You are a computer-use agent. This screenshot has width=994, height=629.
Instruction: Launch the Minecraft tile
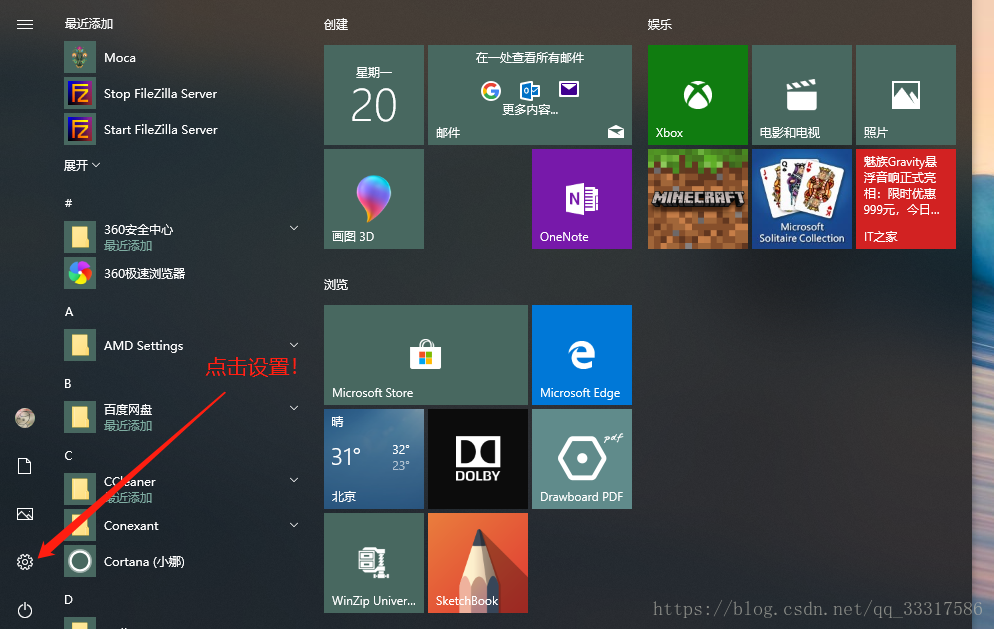(698, 199)
